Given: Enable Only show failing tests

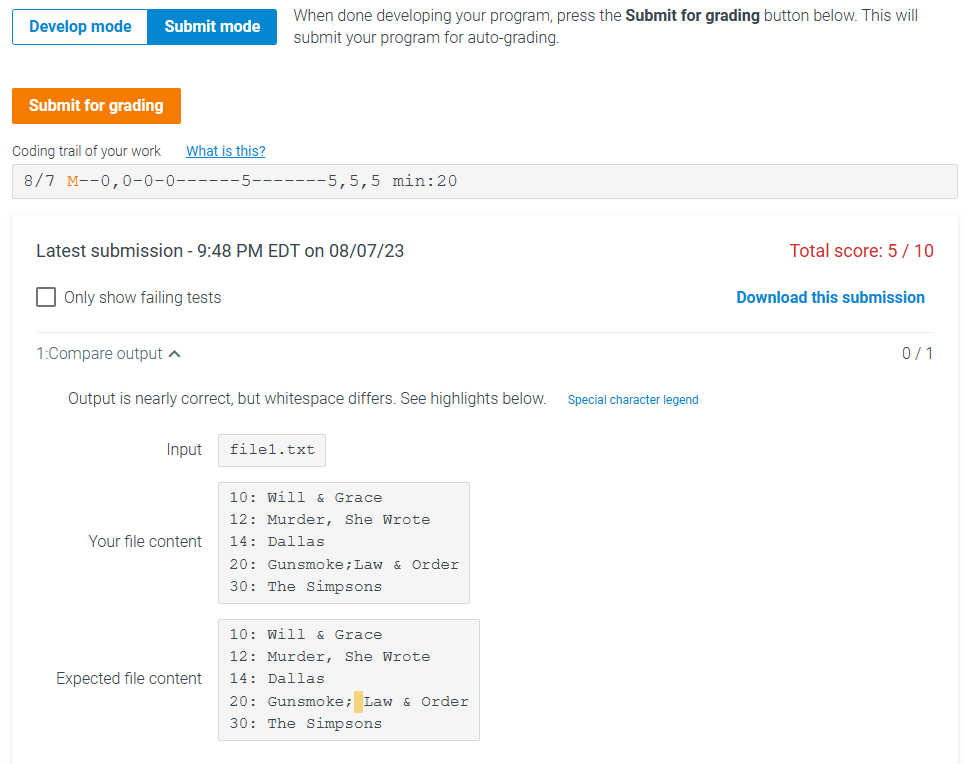Looking at the screenshot, I should 45,297.
